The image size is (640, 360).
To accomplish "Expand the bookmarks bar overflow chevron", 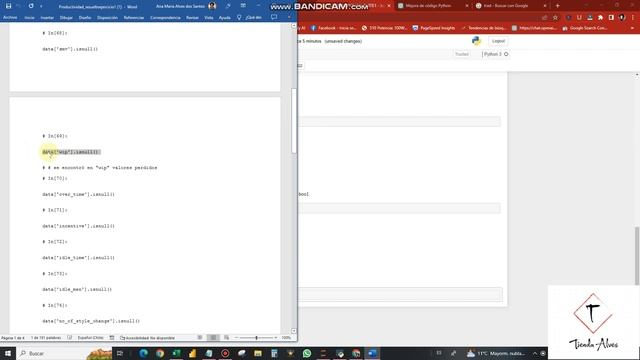I will (x=632, y=28).
